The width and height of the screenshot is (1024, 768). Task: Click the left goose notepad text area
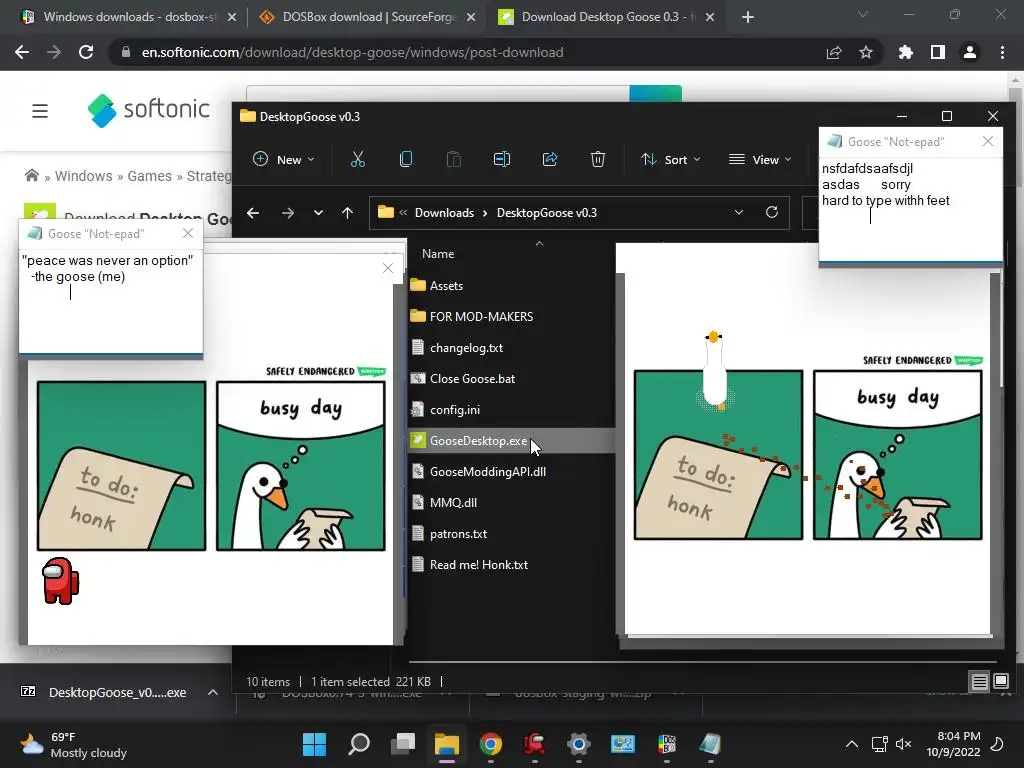click(110, 301)
